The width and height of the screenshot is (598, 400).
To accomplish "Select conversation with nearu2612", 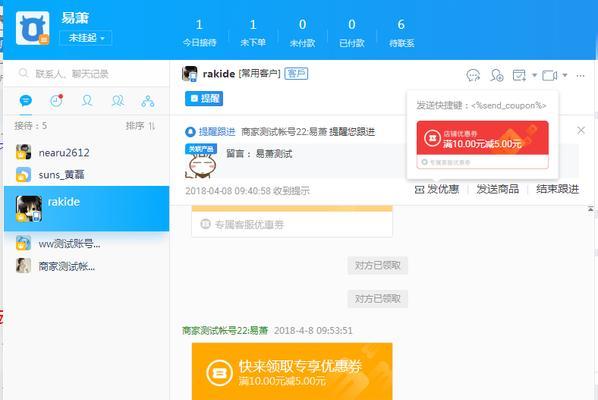I will [x=87, y=153].
